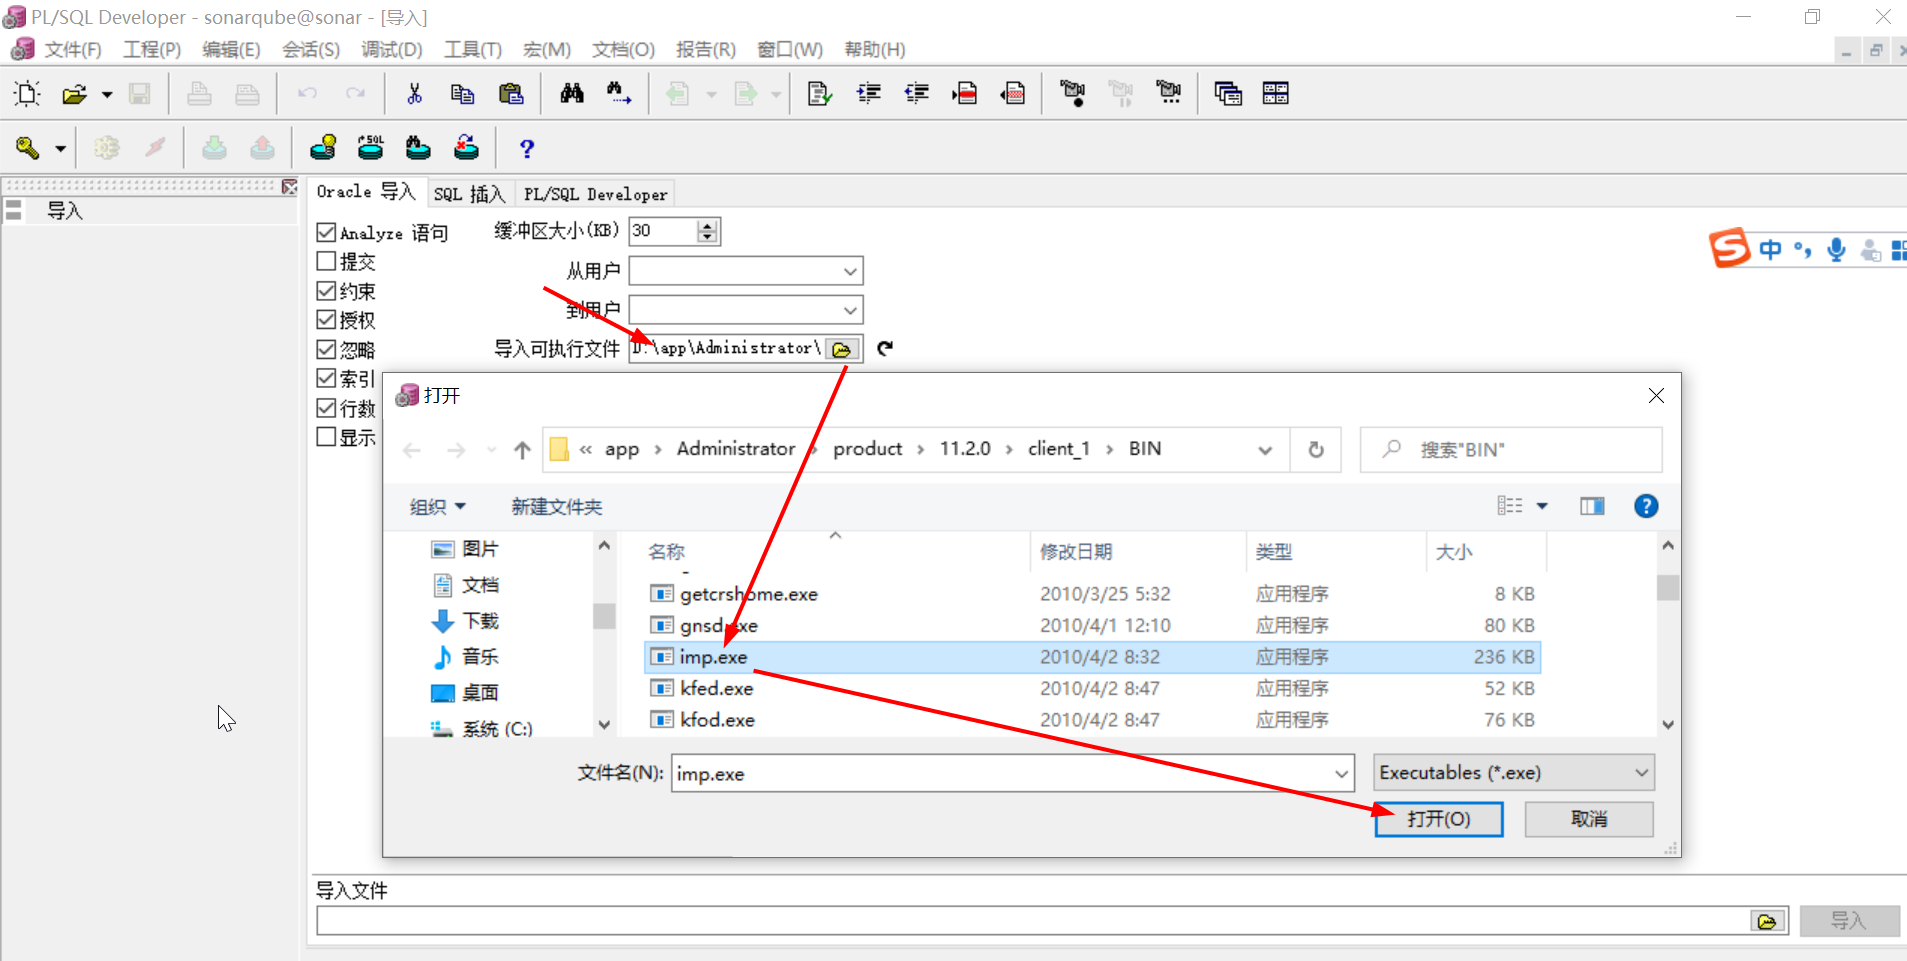
Task: Go up one folder in Open dialog
Action: tap(522, 450)
